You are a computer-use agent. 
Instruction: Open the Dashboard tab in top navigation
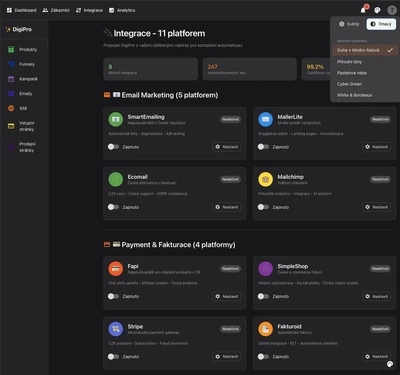pos(21,10)
